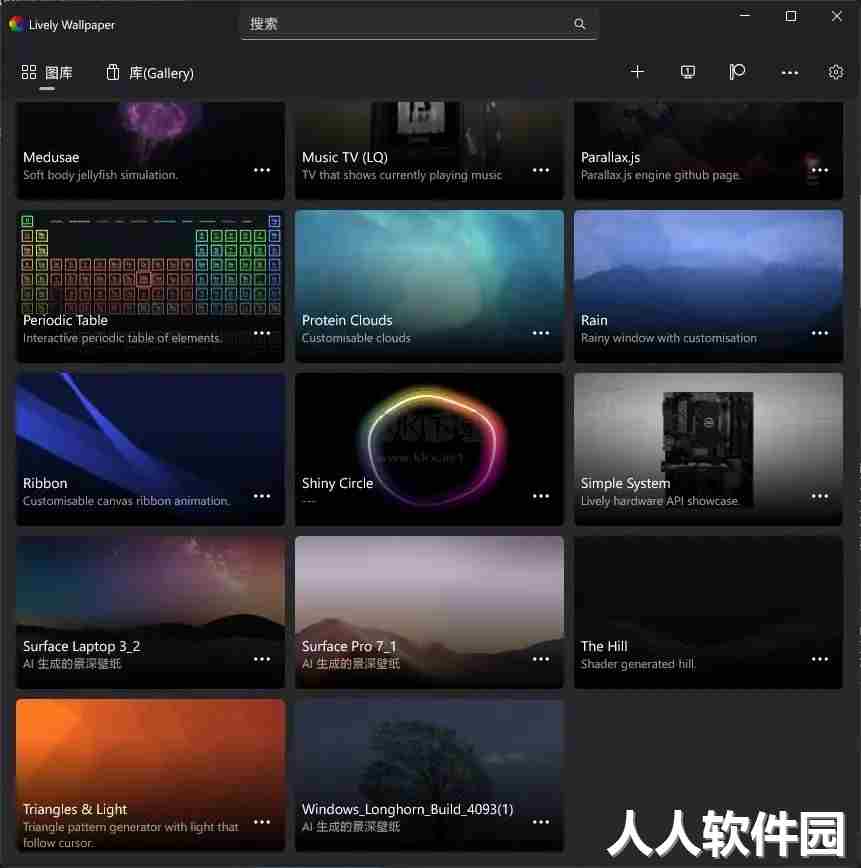
Task: Apply the Protein Clouds wallpaper
Action: [x=430, y=286]
